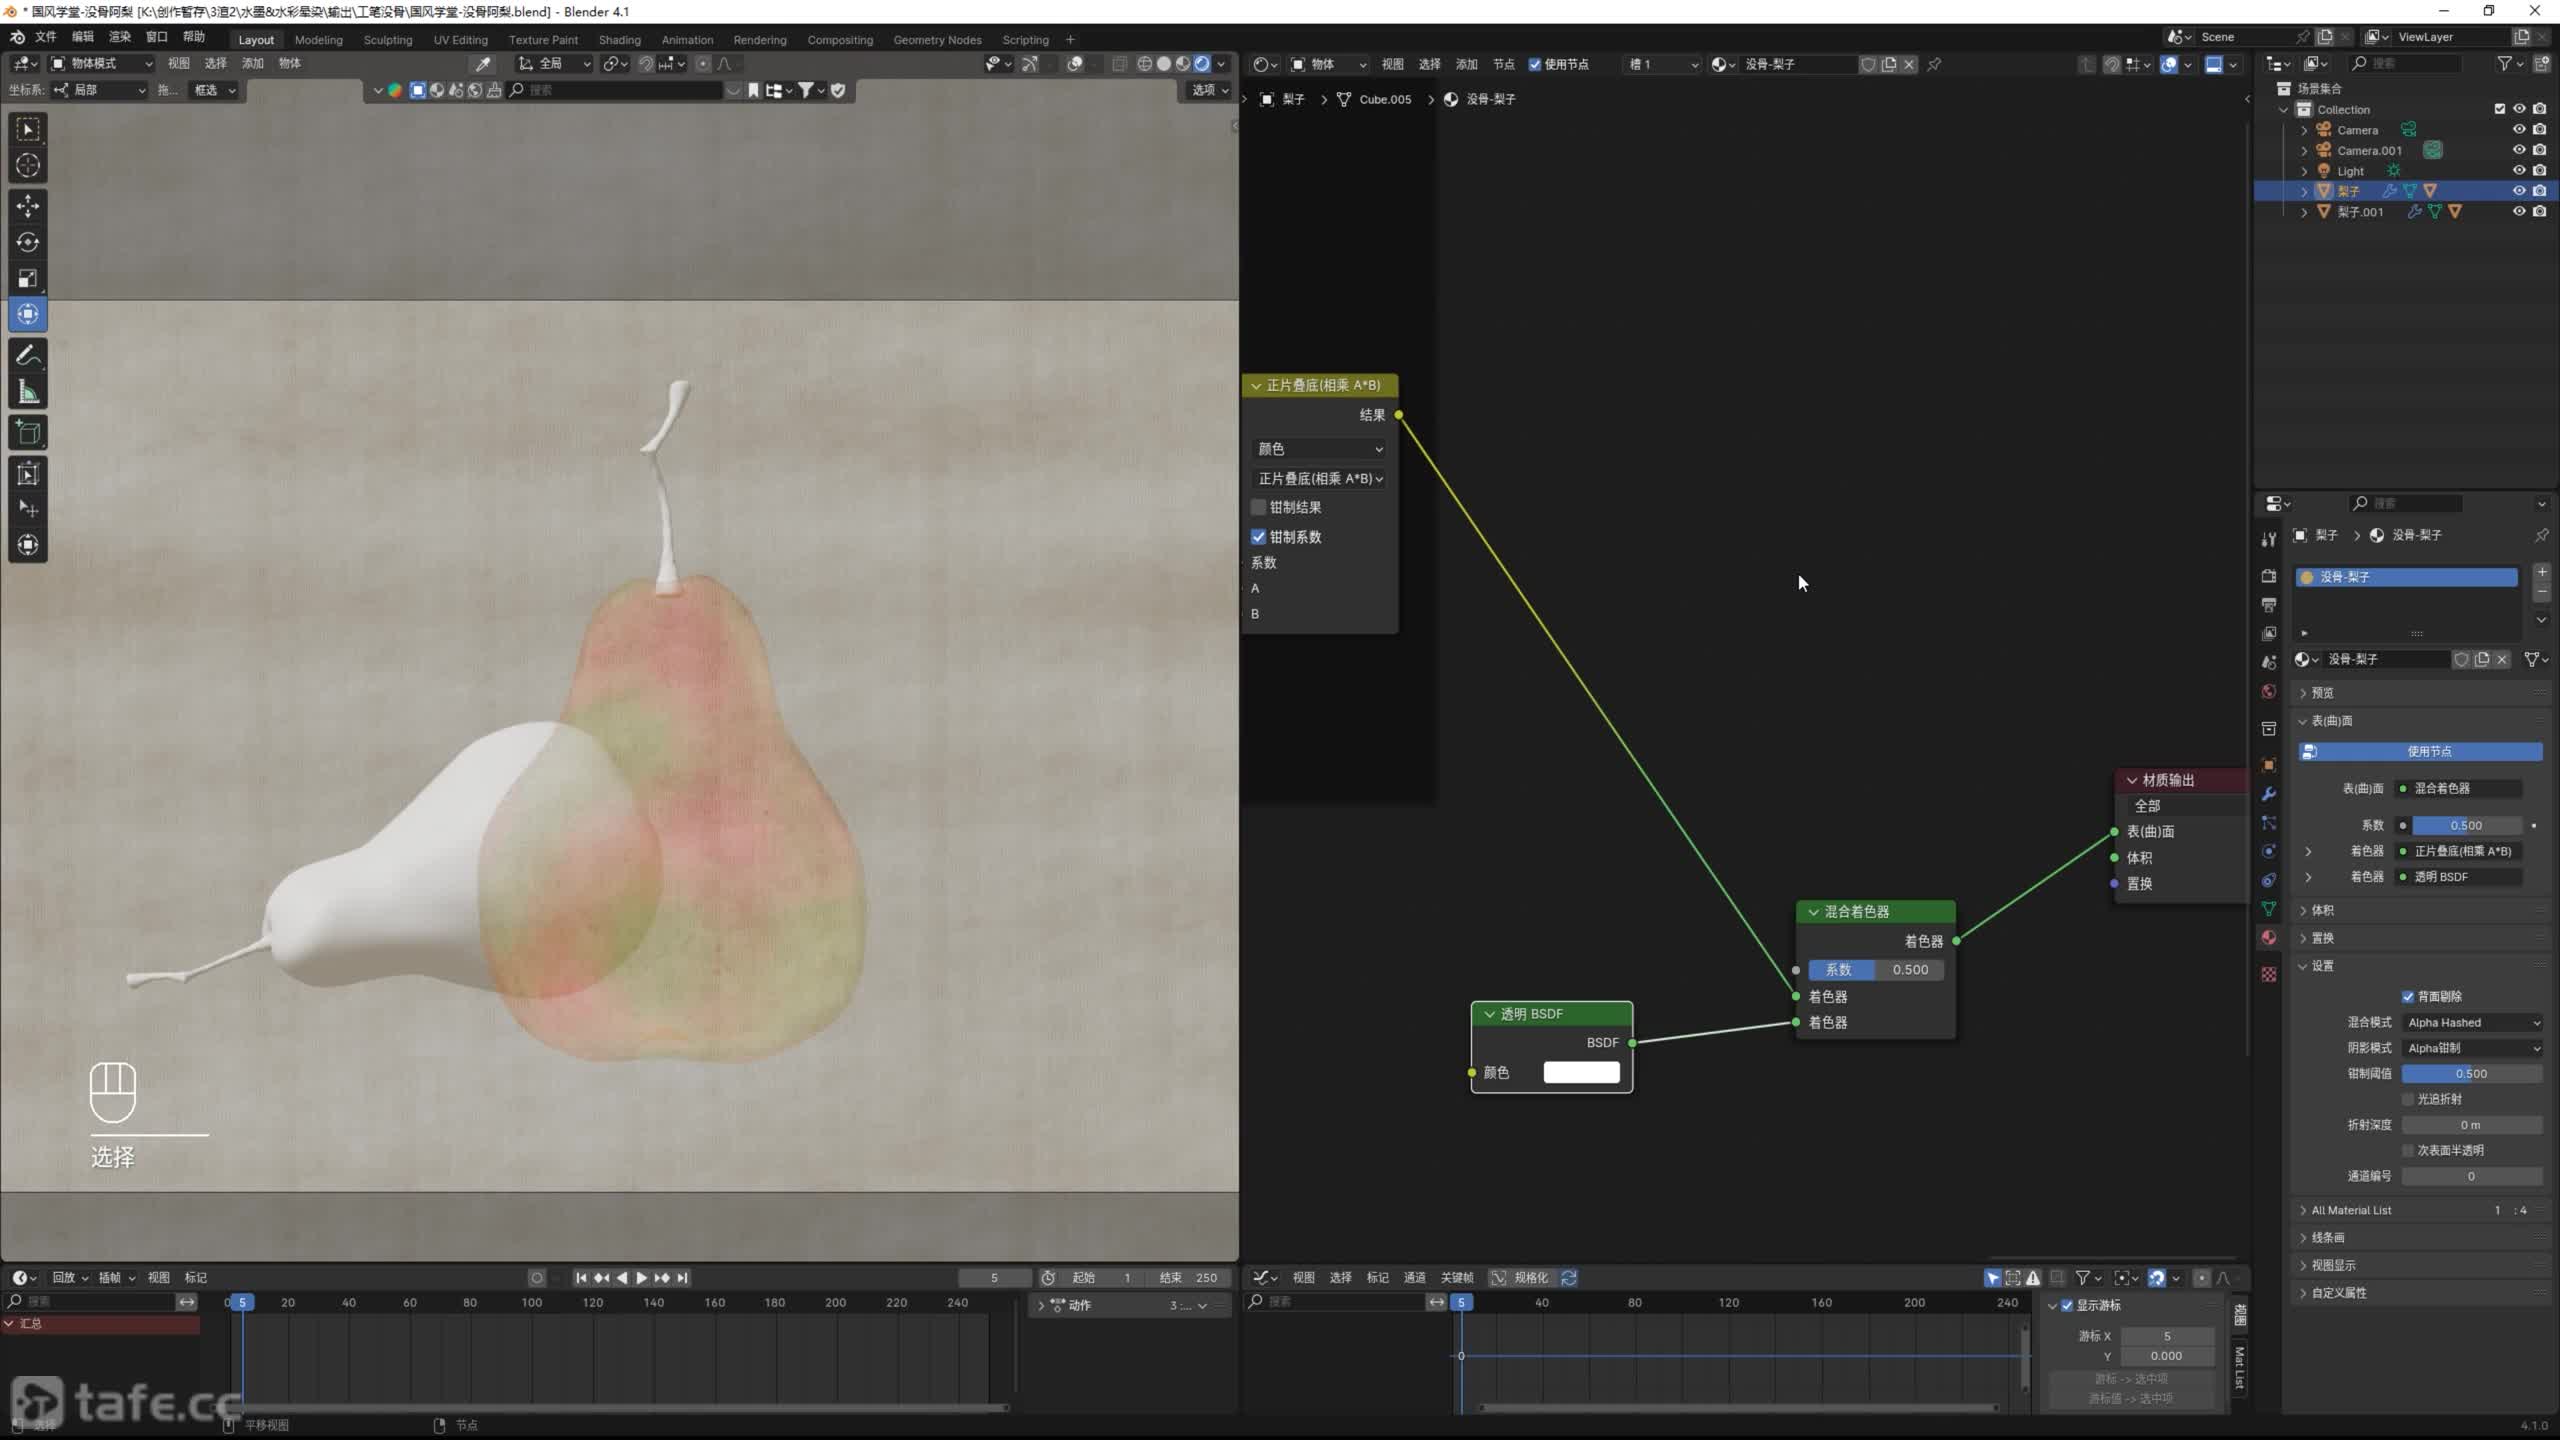Open the 混合模式 Alpha Hashed dropdown

pyautogui.click(x=2472, y=1022)
